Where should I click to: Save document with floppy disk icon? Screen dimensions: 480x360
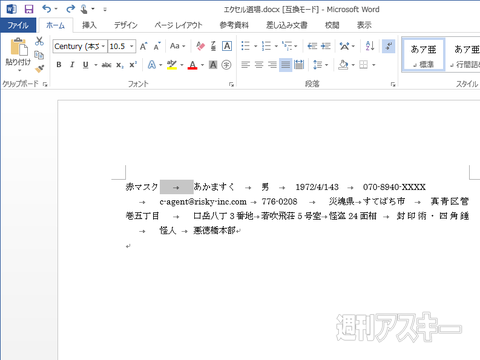pos(29,9)
